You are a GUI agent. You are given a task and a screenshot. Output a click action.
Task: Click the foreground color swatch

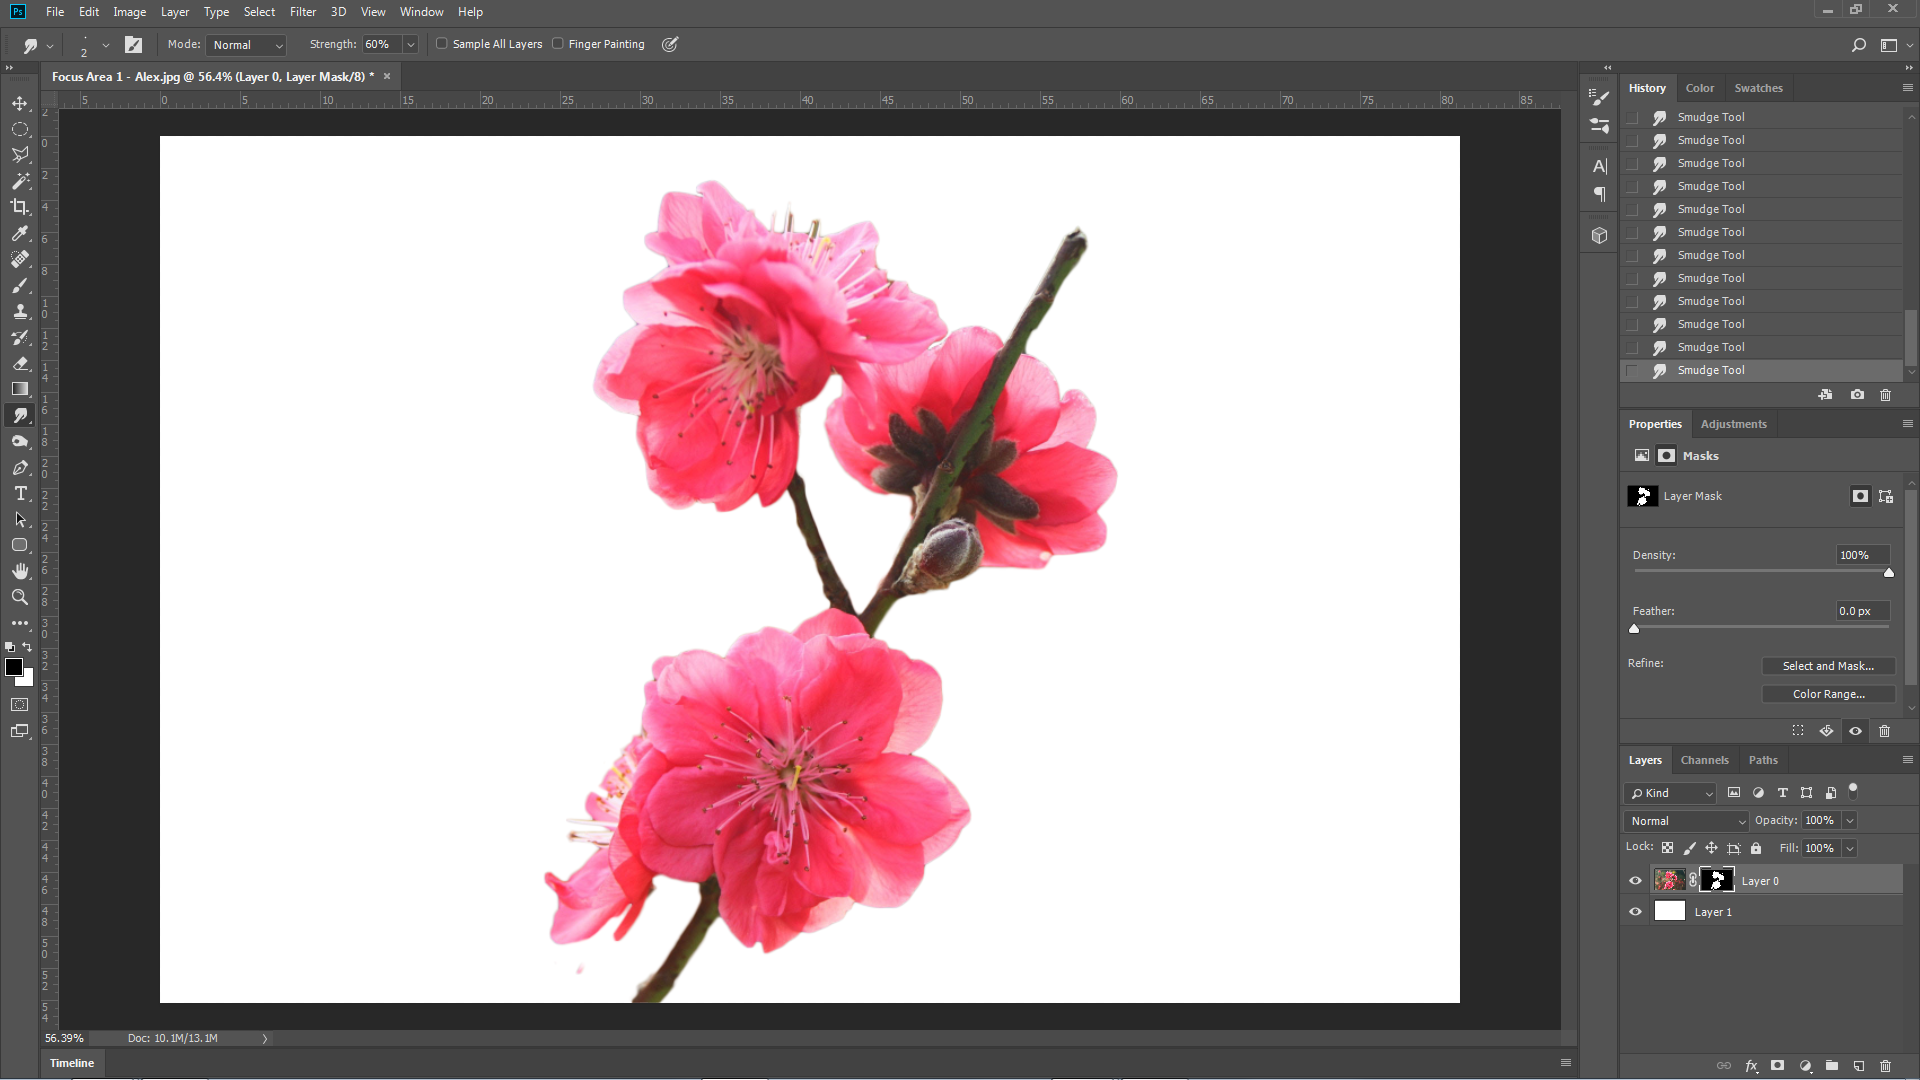coord(14,667)
